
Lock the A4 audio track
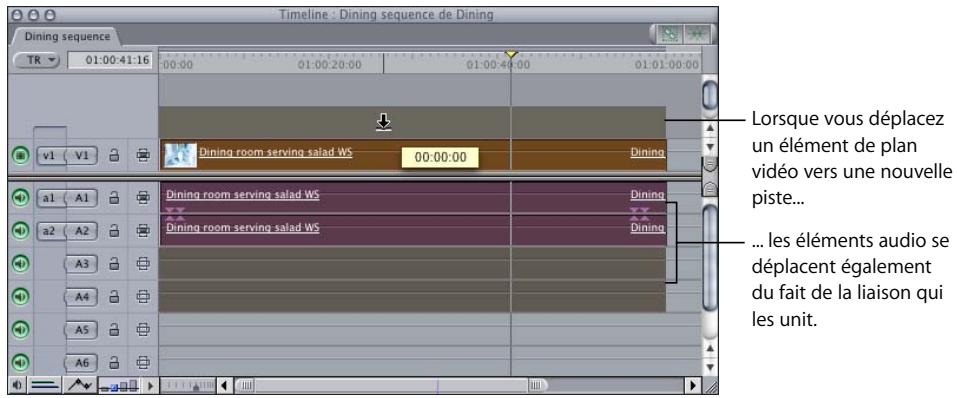114,297
